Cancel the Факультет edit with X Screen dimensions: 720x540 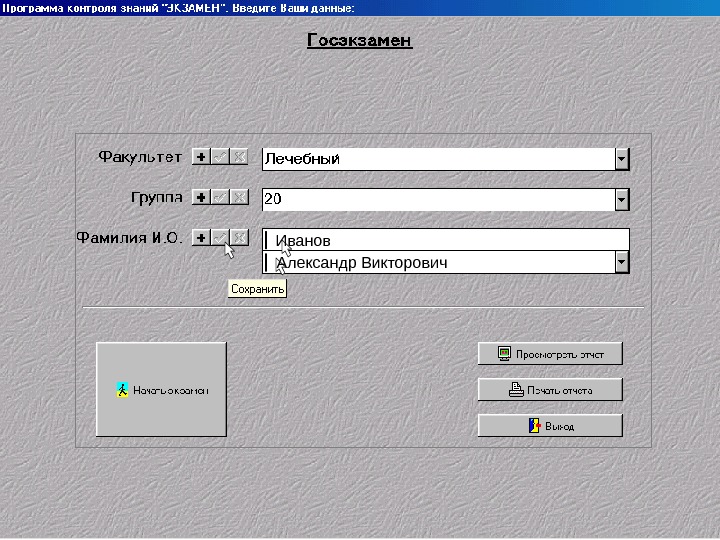pos(239,157)
